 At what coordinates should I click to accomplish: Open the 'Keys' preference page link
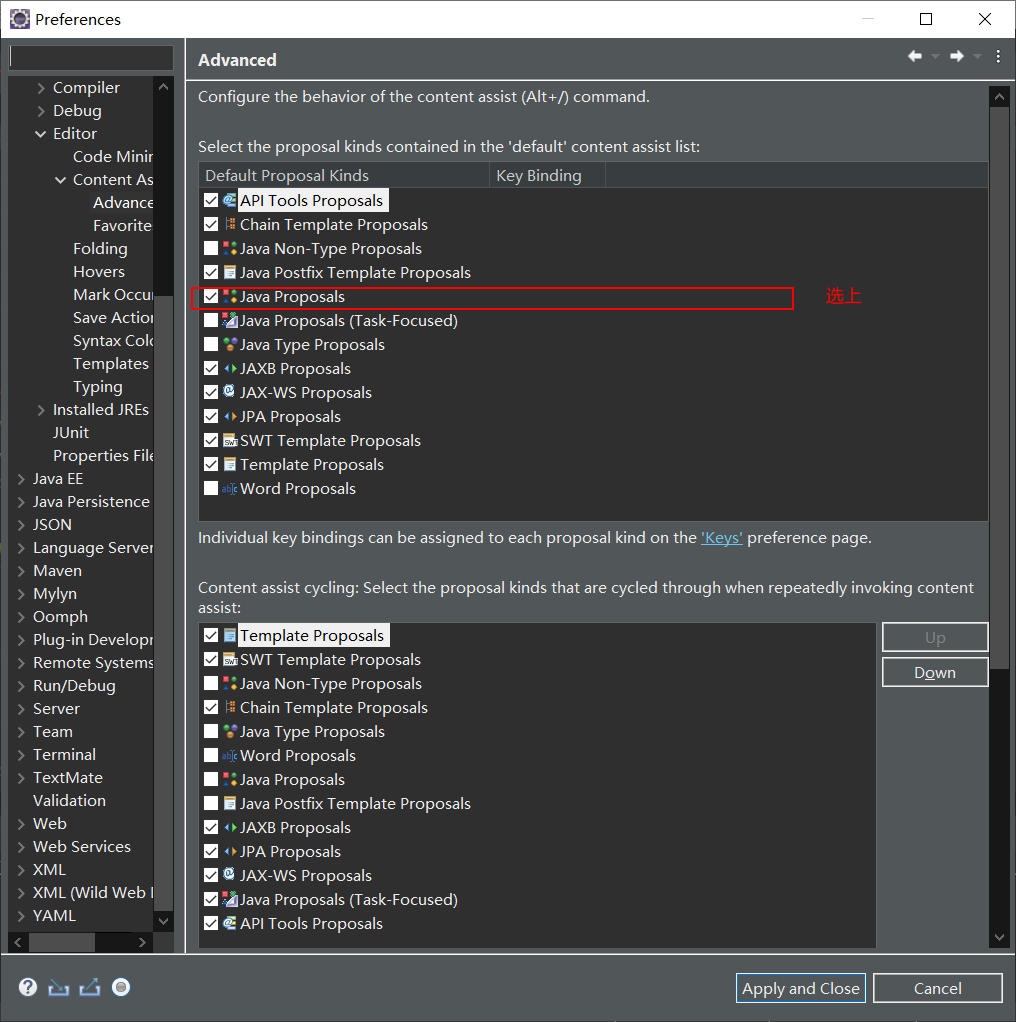(721, 538)
